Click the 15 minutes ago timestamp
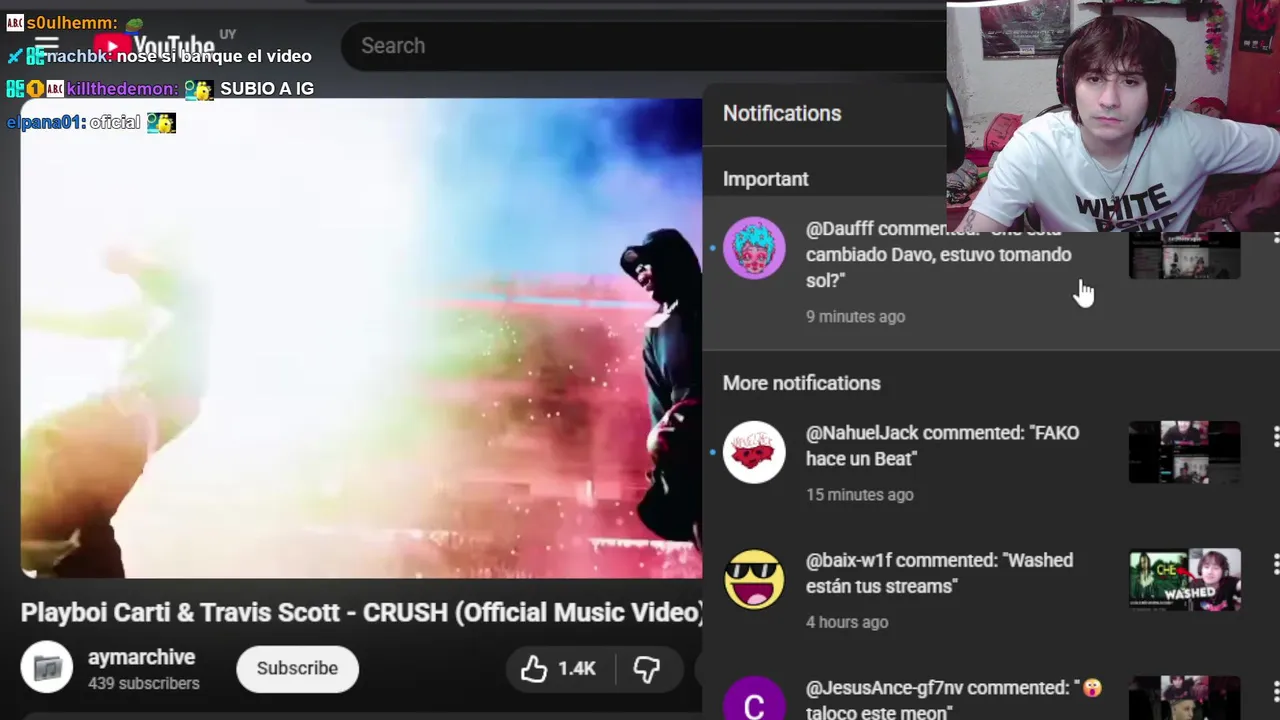The height and width of the screenshot is (720, 1280). tap(859, 494)
